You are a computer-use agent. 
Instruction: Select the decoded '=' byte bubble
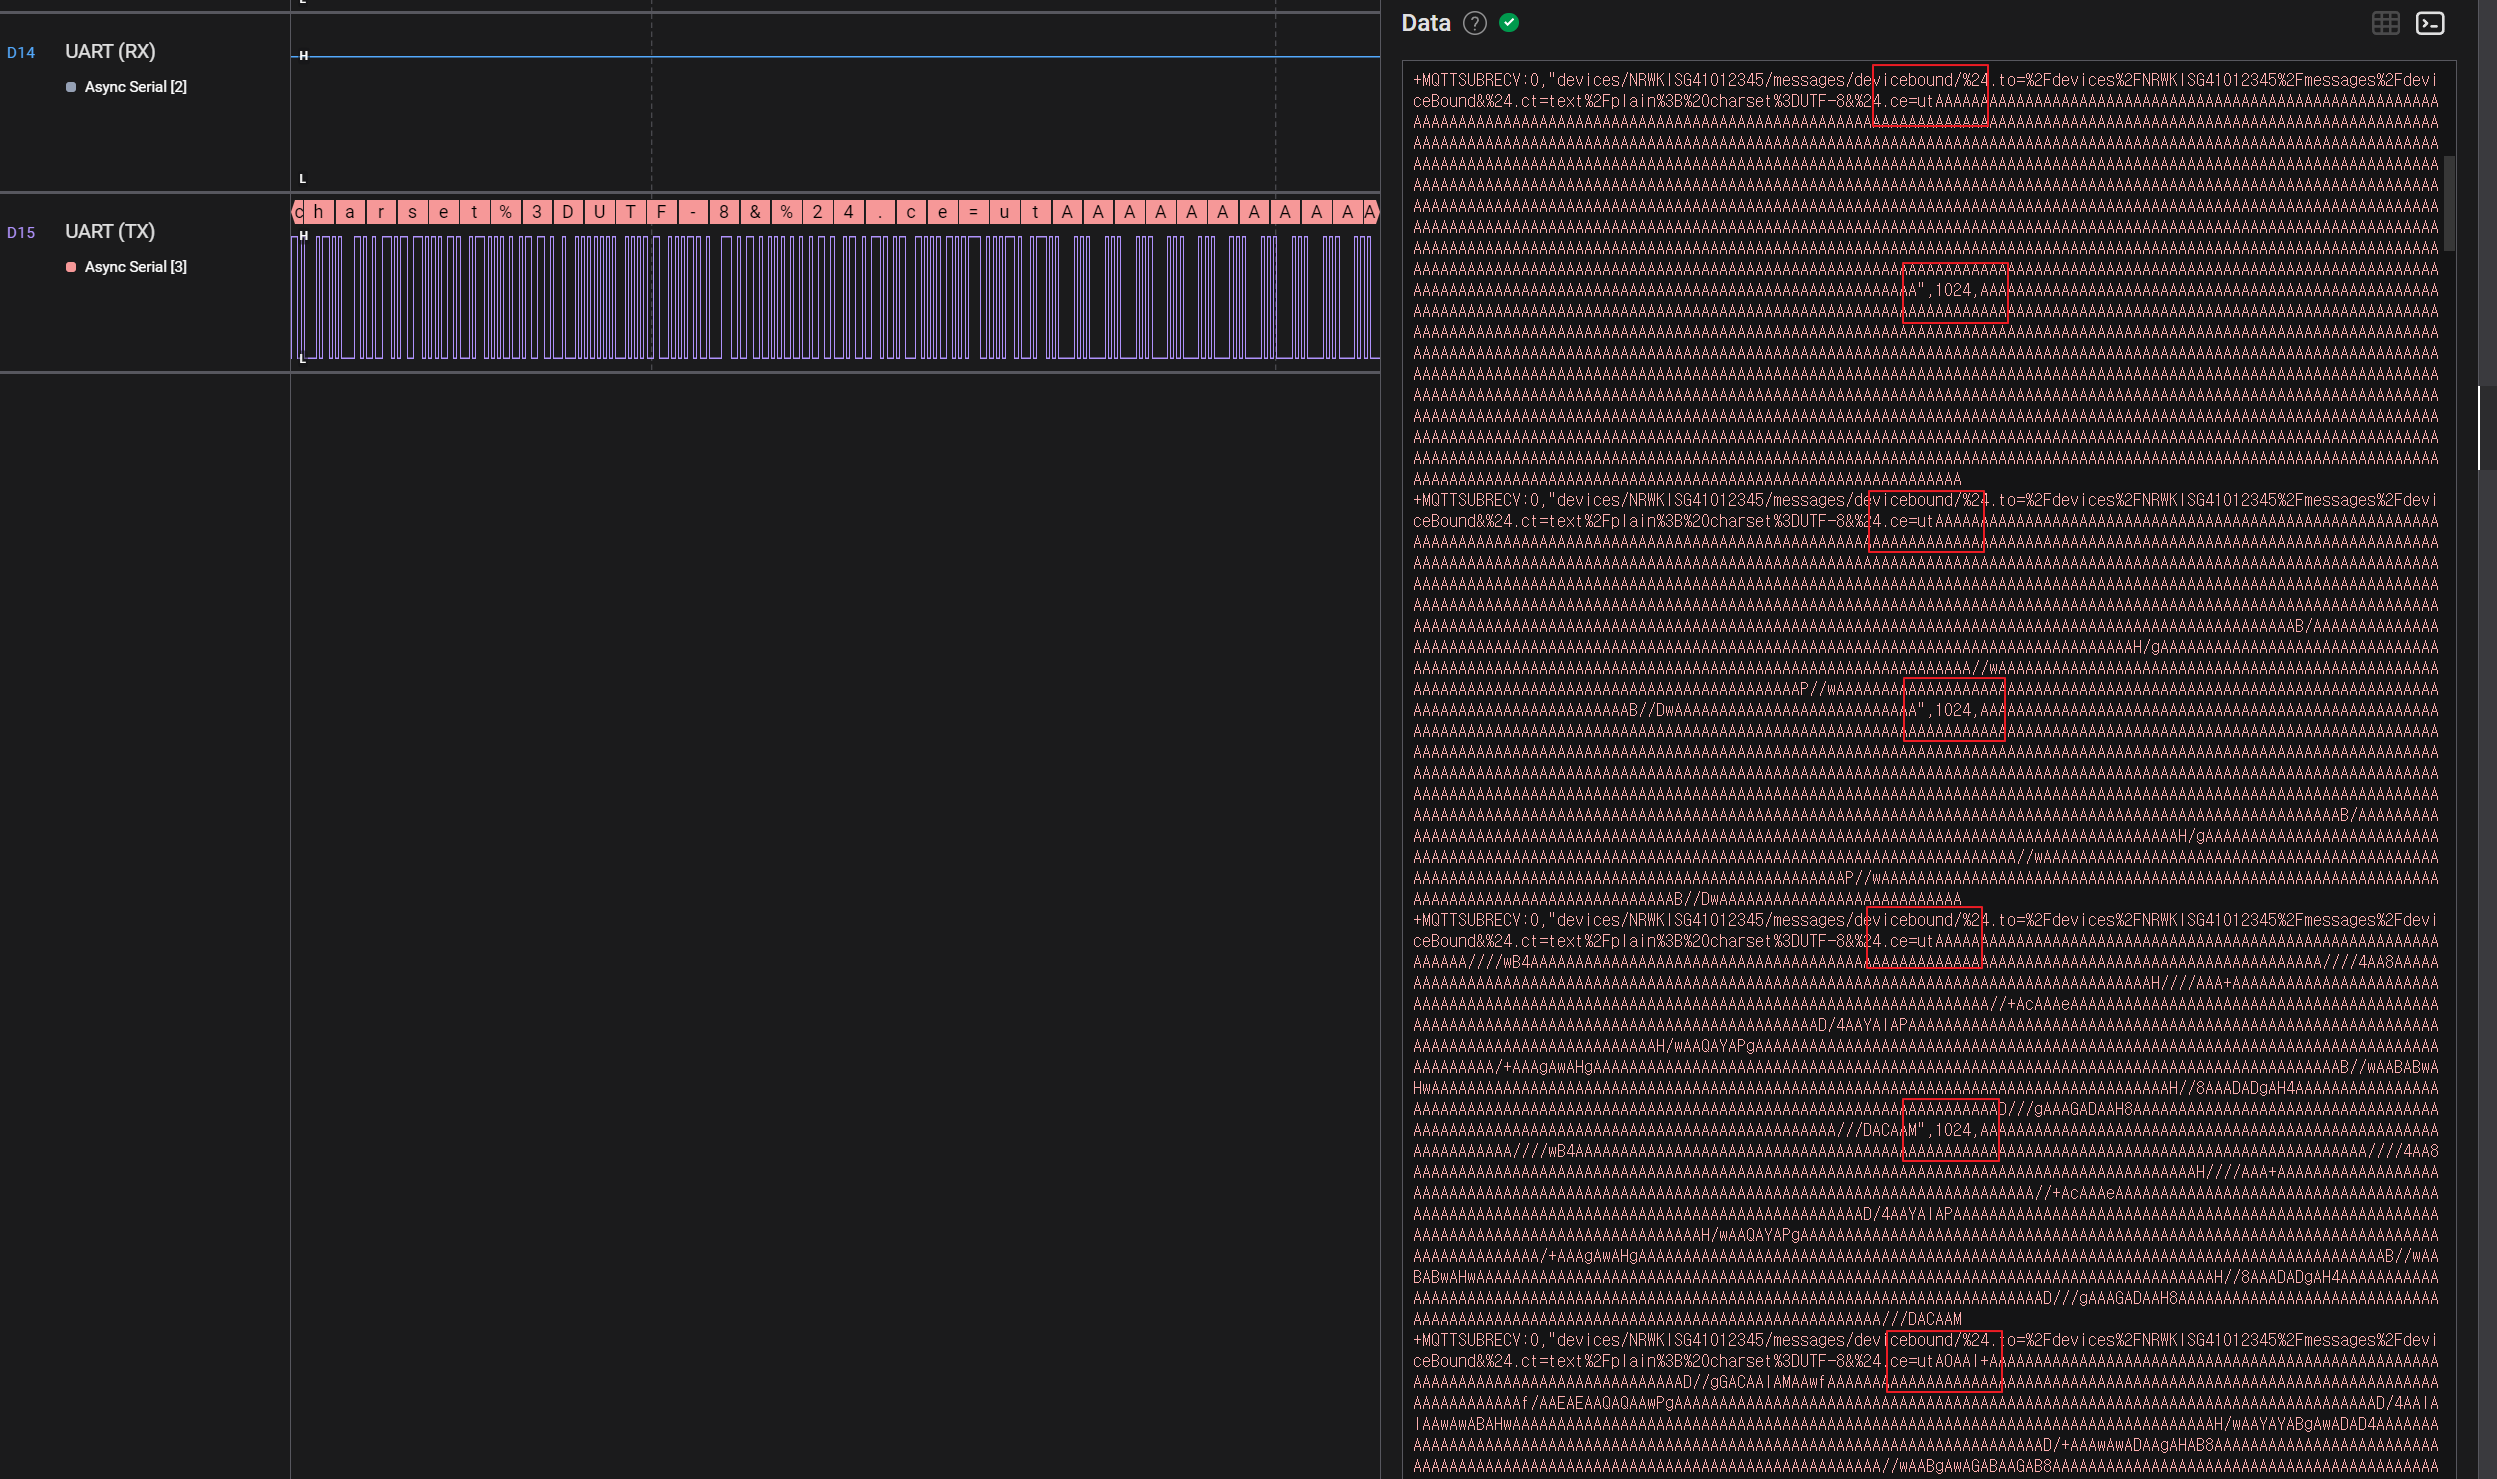[973, 212]
